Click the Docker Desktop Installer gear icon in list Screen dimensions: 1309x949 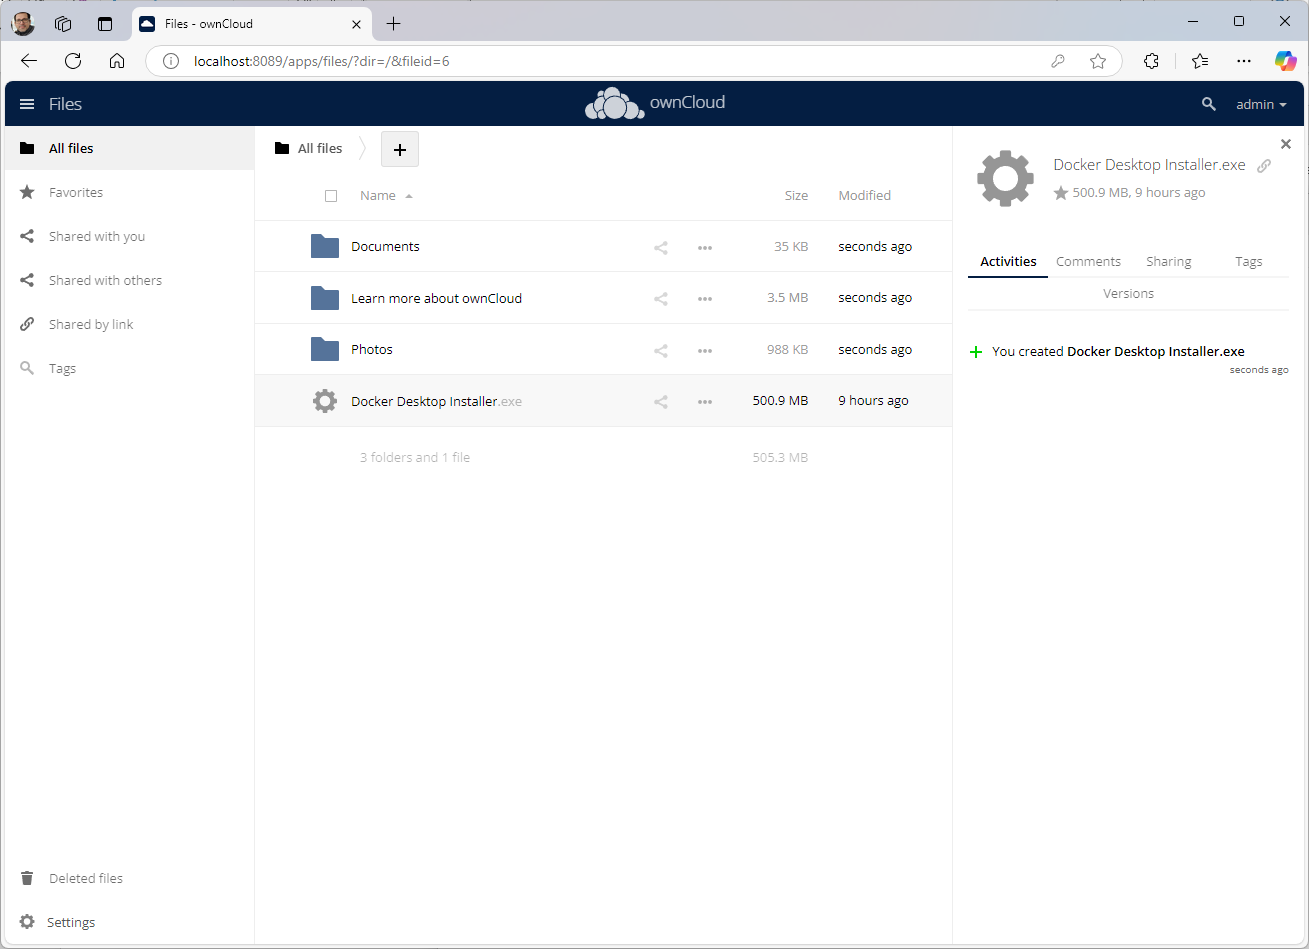325,401
